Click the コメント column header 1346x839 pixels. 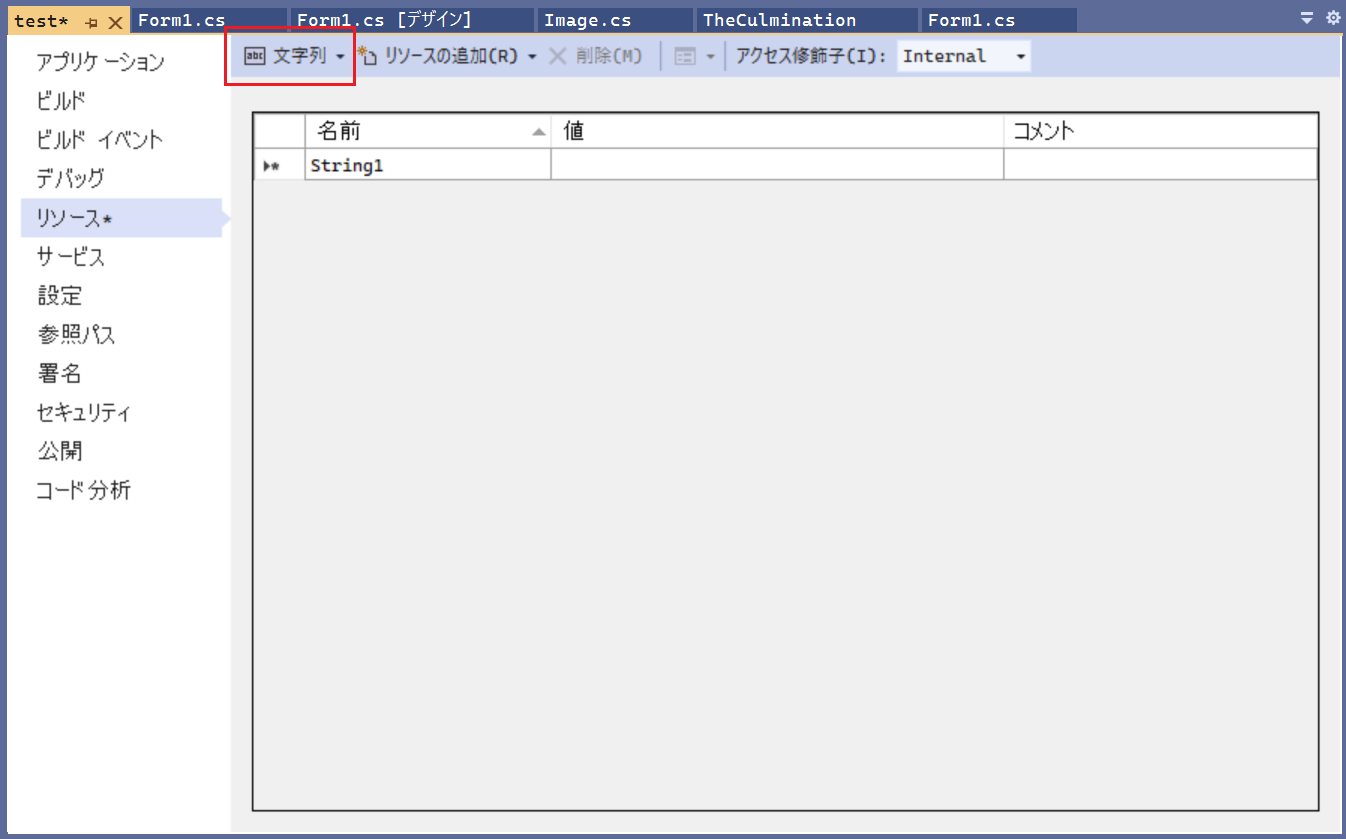pyautogui.click(x=1161, y=131)
